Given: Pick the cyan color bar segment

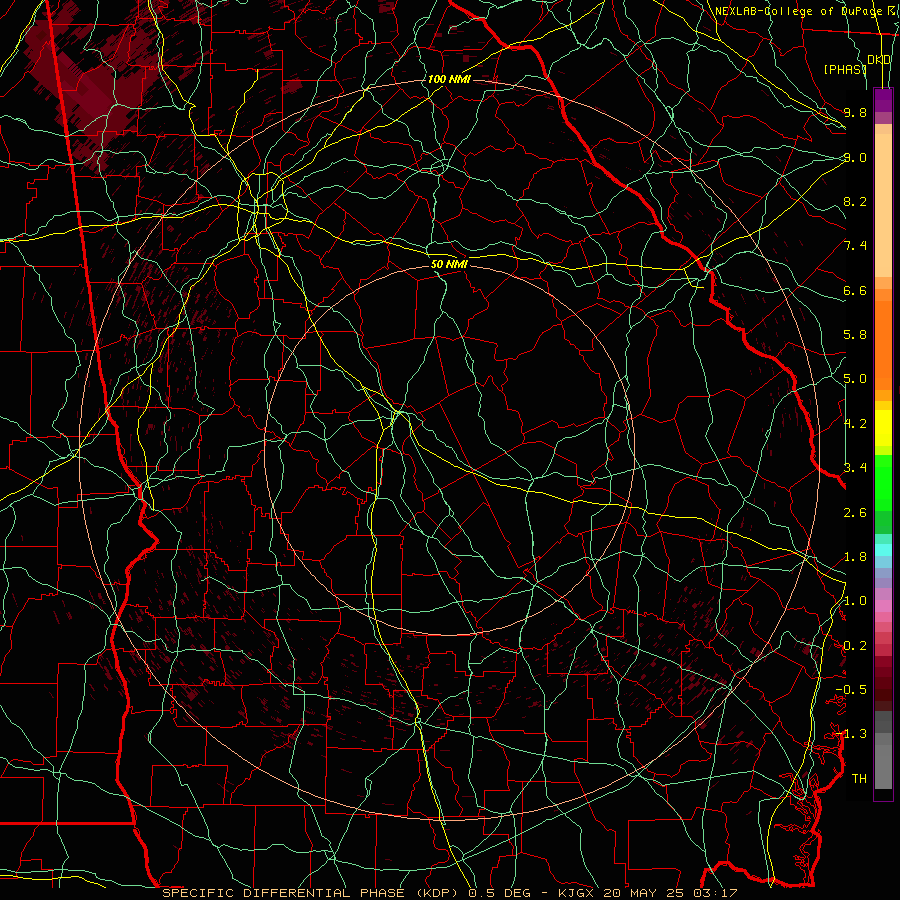Looking at the screenshot, I should tap(883, 550).
